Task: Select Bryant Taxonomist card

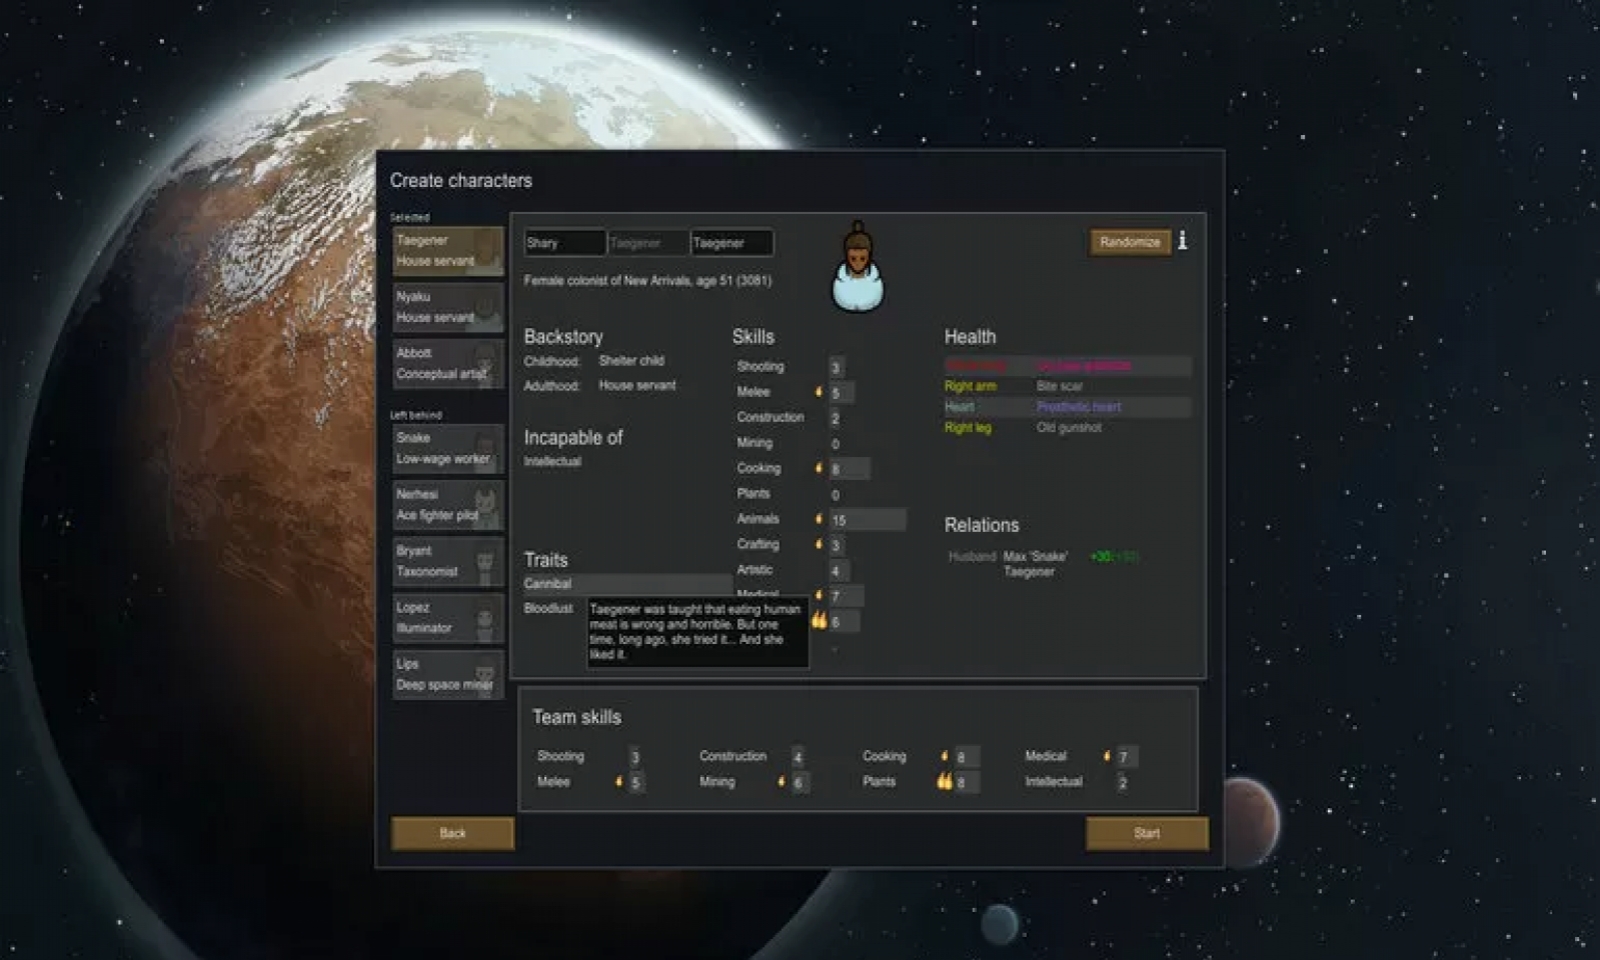Action: click(448, 561)
